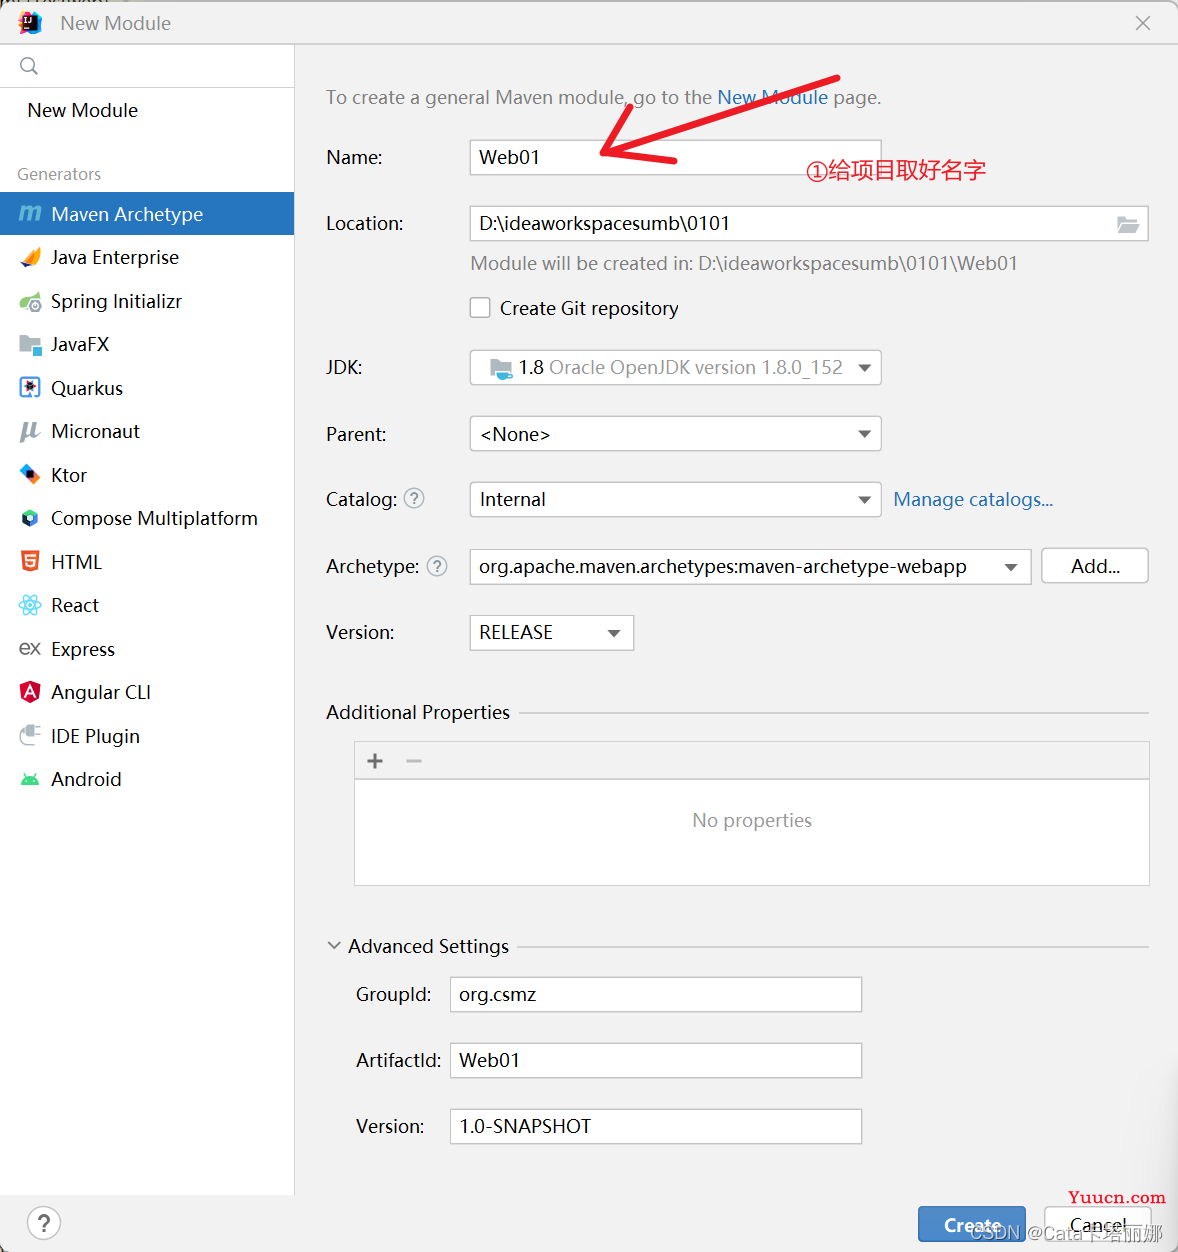Click the Express icon

pos(30,649)
